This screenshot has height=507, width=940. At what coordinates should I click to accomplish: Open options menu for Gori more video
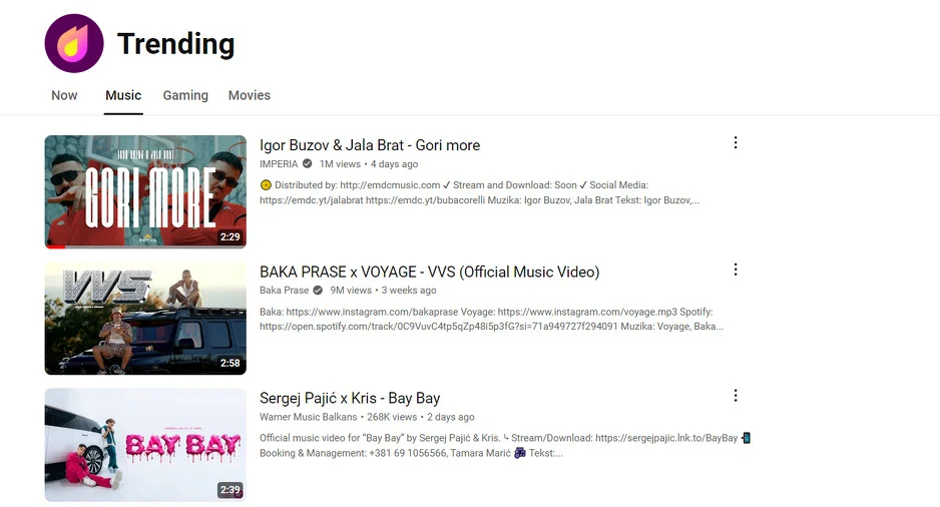(735, 143)
